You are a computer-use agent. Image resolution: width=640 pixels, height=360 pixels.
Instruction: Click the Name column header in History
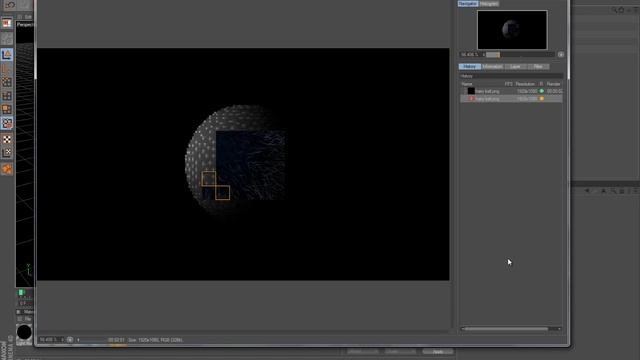467,84
